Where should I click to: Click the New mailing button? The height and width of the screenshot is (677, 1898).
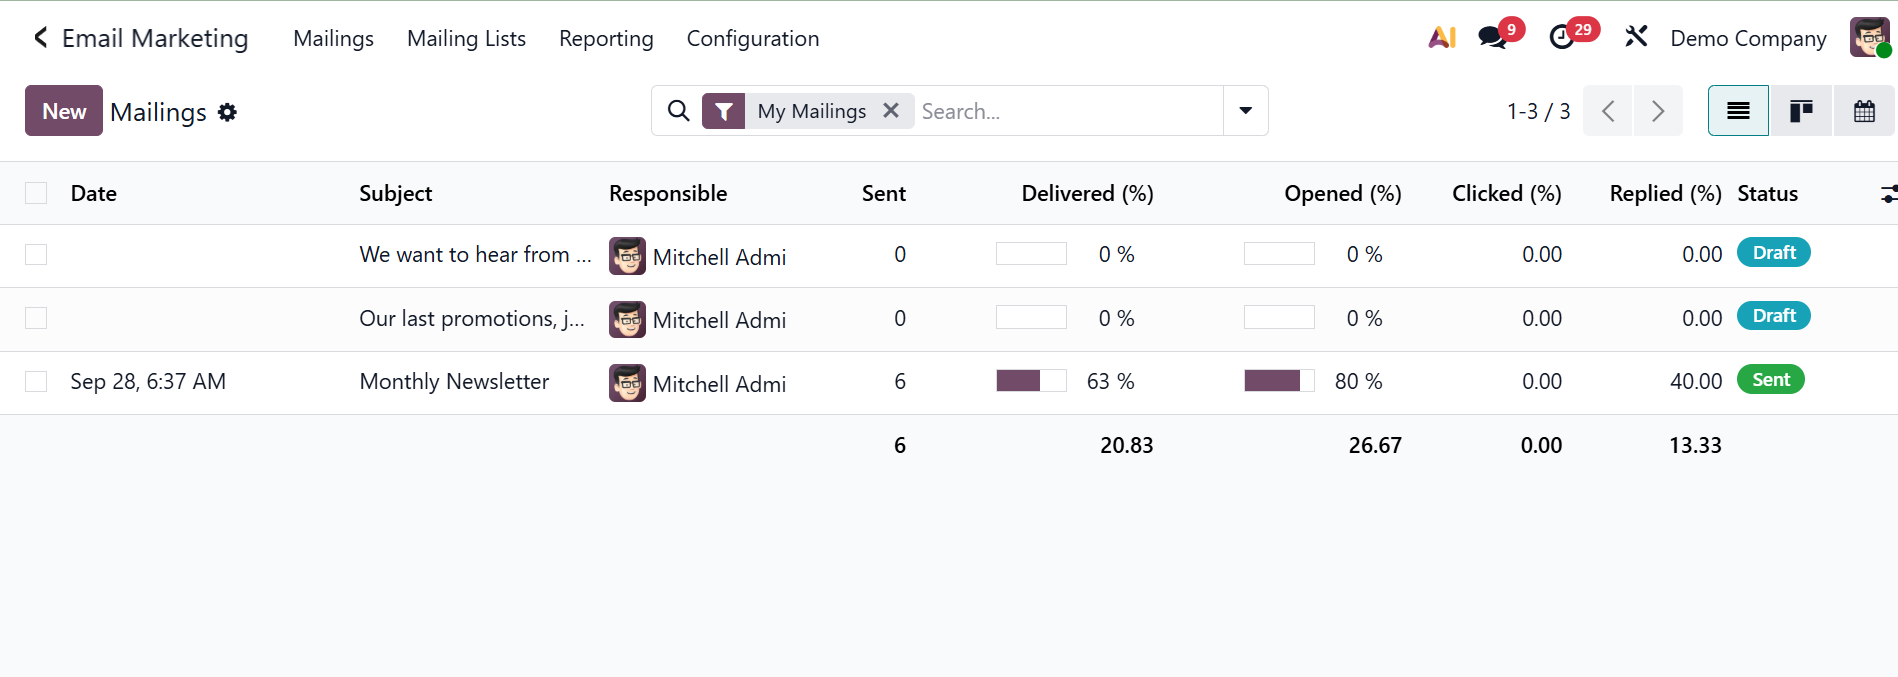tap(64, 111)
